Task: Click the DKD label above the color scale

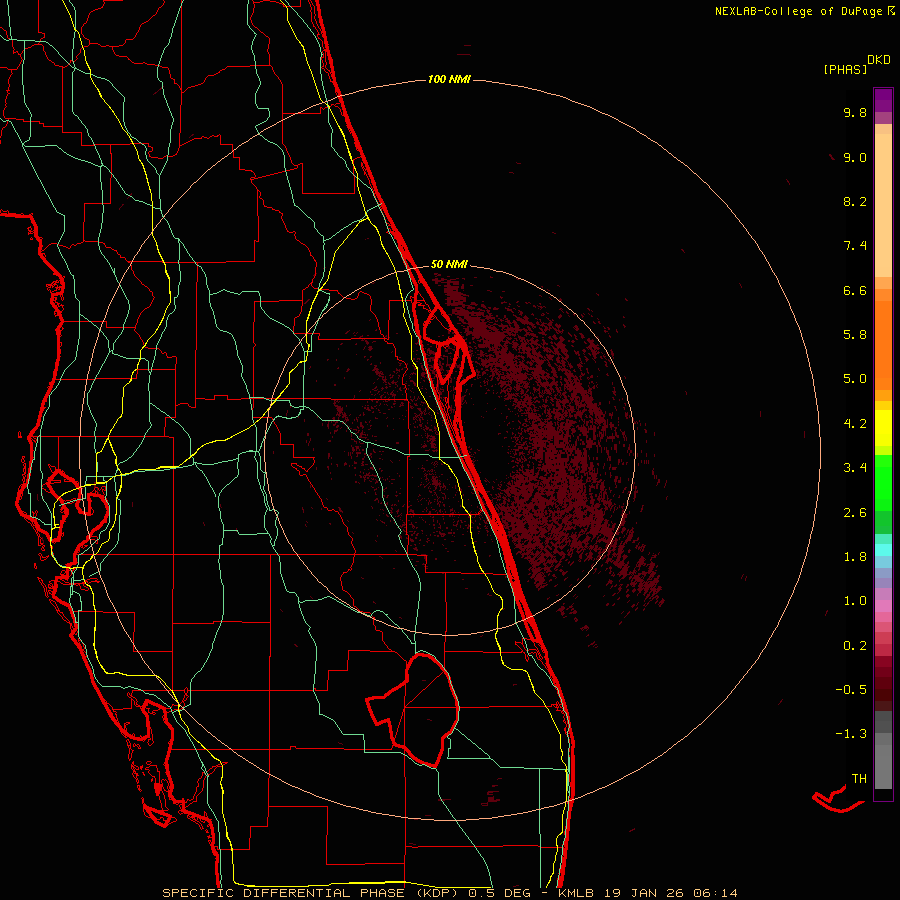Action: (x=879, y=60)
